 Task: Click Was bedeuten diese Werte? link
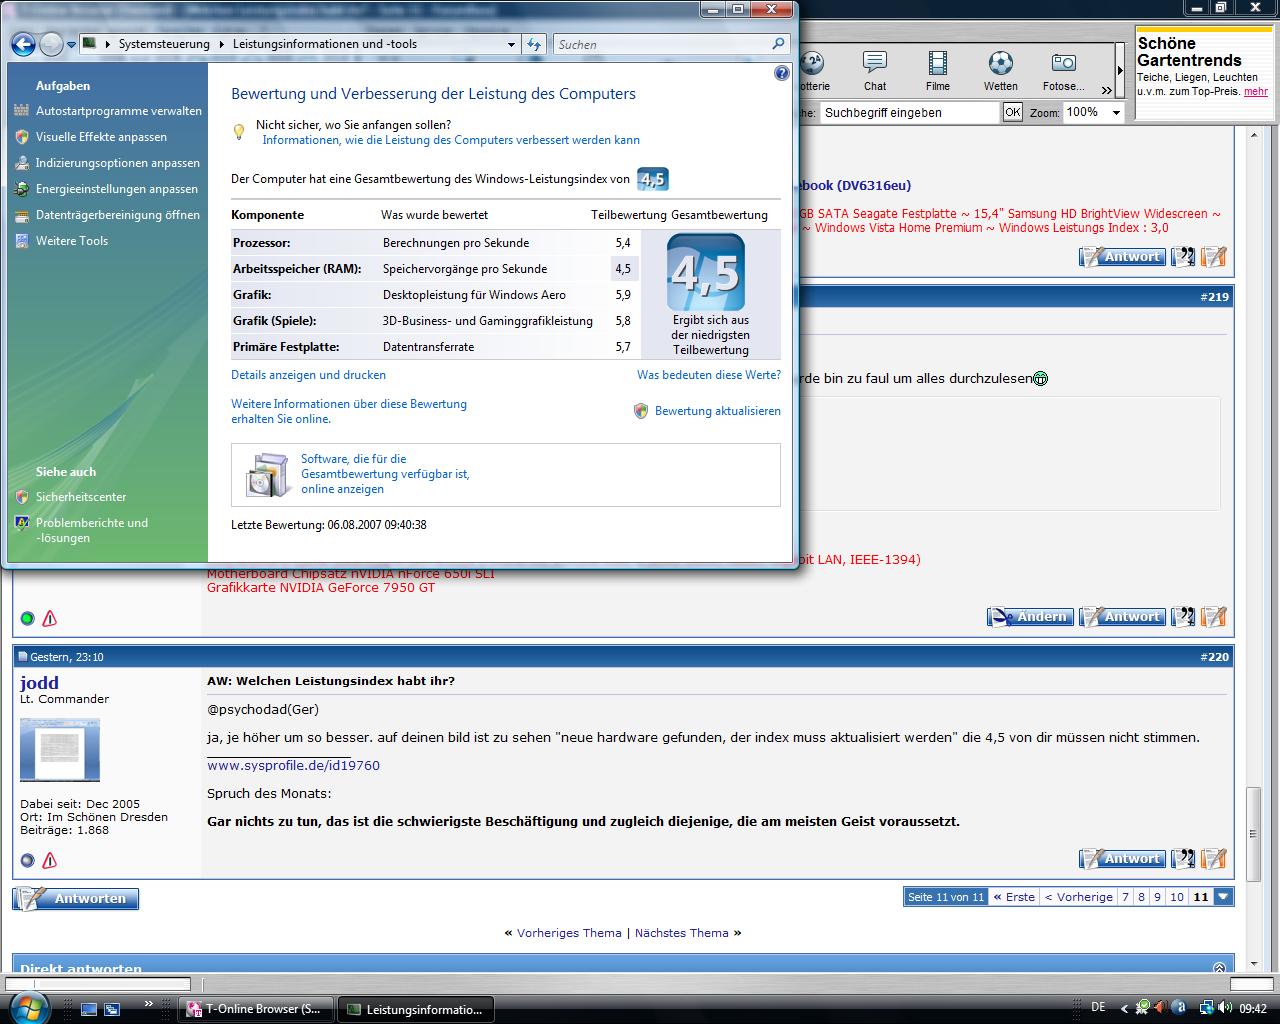(709, 375)
